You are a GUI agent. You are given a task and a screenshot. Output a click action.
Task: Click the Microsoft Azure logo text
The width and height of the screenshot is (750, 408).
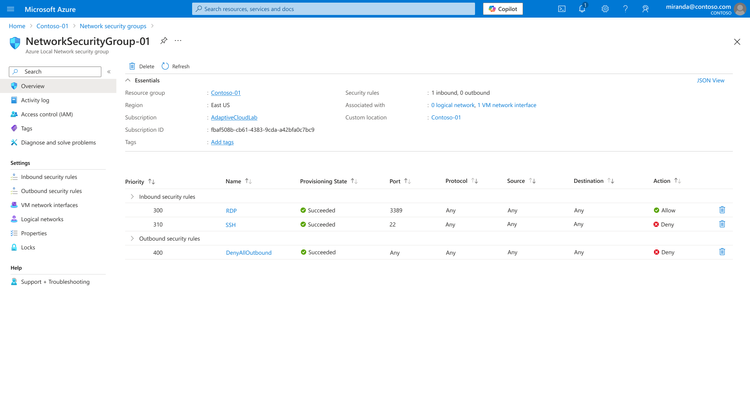point(50,9)
